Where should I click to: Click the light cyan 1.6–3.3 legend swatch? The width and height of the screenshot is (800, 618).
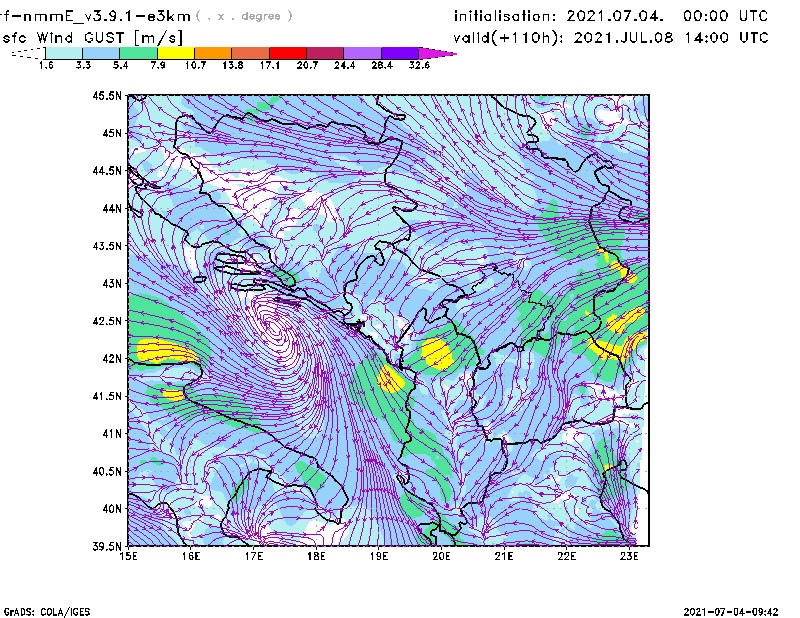pyautogui.click(x=64, y=53)
